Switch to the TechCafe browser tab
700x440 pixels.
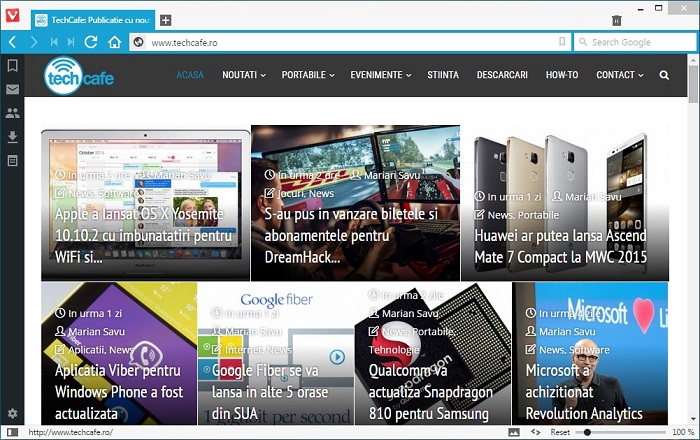[x=95, y=20]
